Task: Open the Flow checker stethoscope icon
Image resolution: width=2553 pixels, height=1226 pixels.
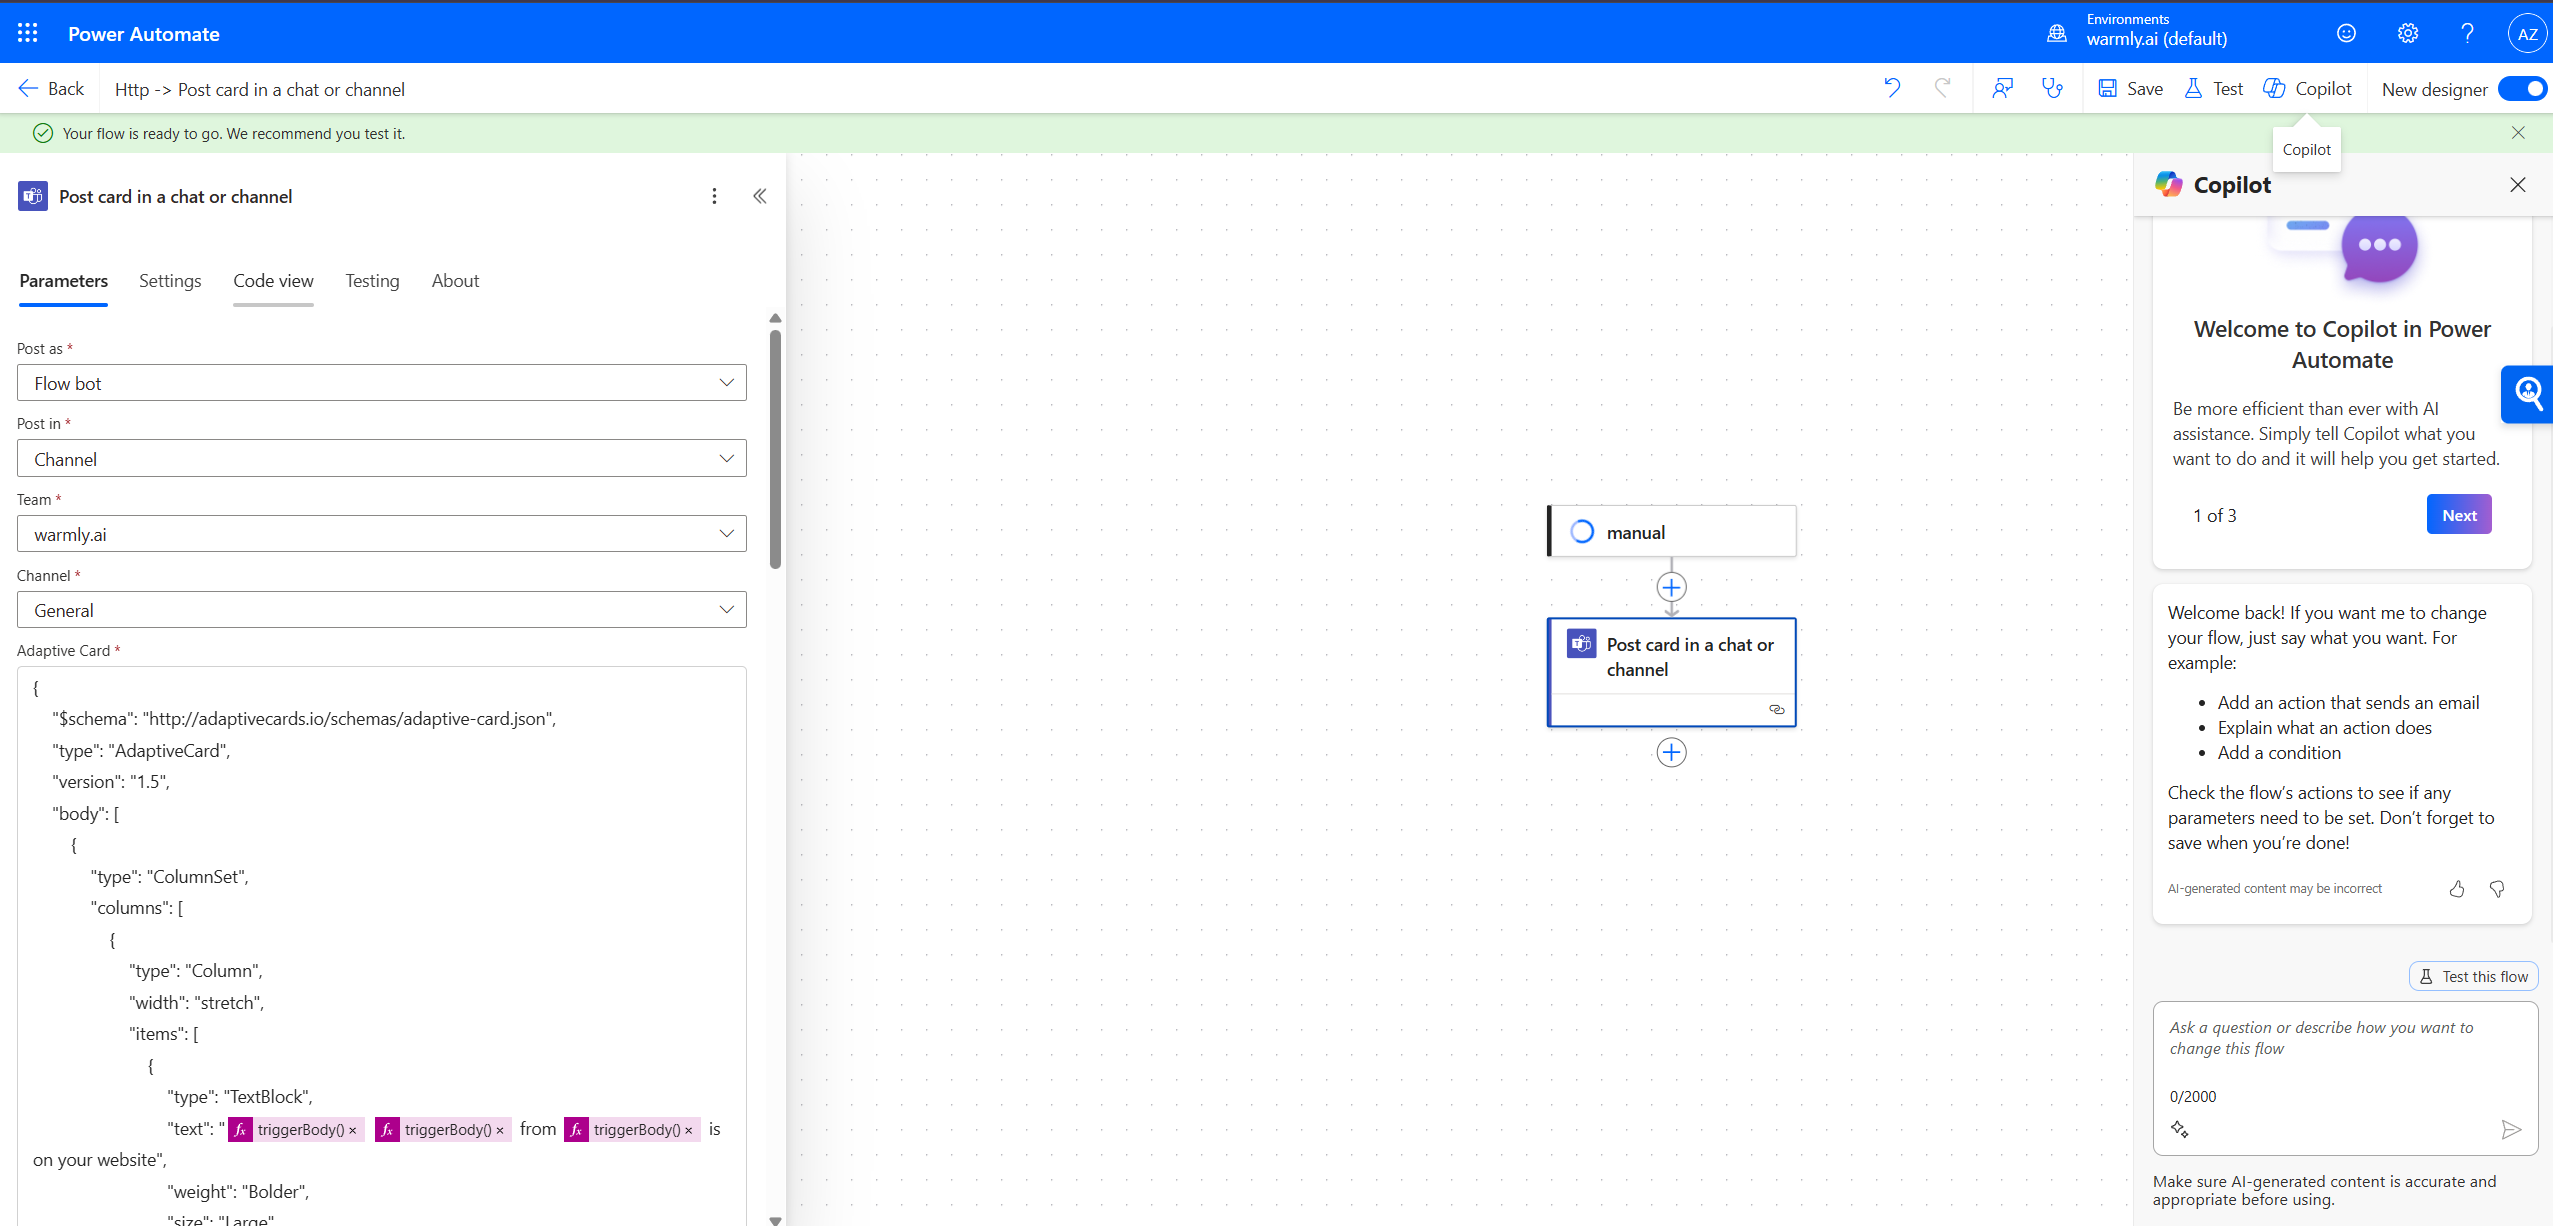Action: (2052, 88)
